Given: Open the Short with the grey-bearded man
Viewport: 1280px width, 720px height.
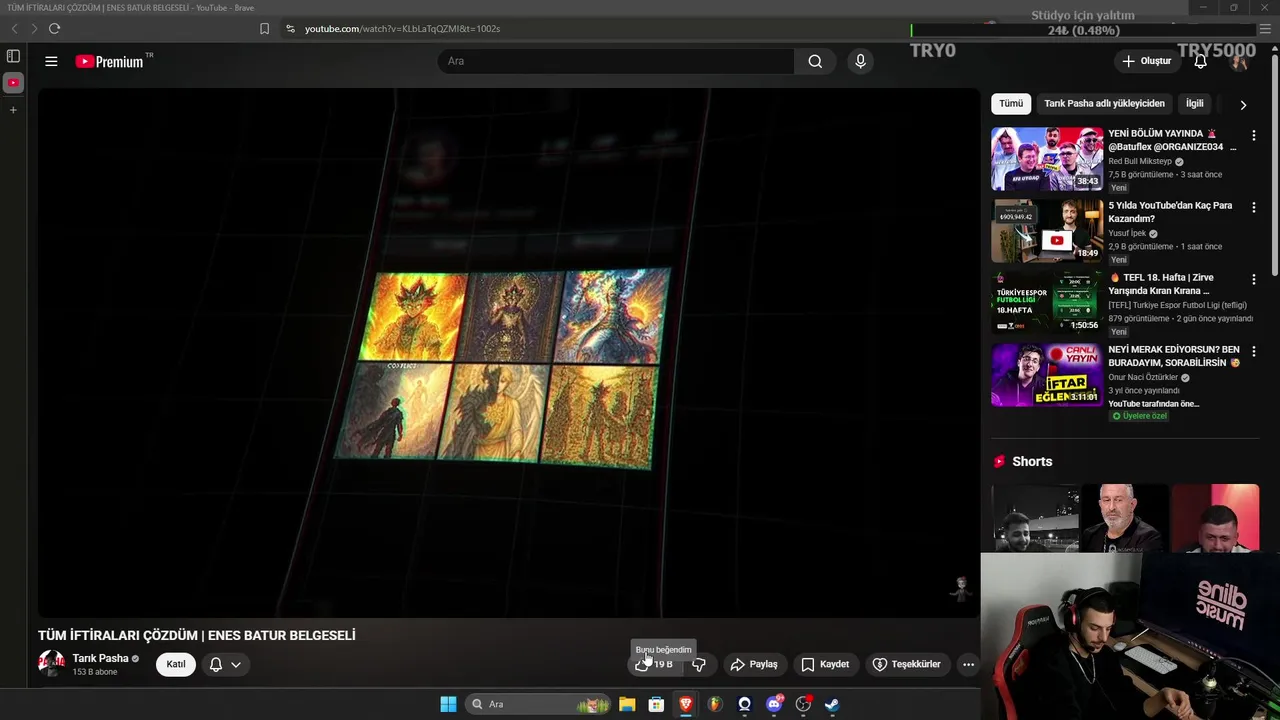Looking at the screenshot, I should click(1125, 518).
